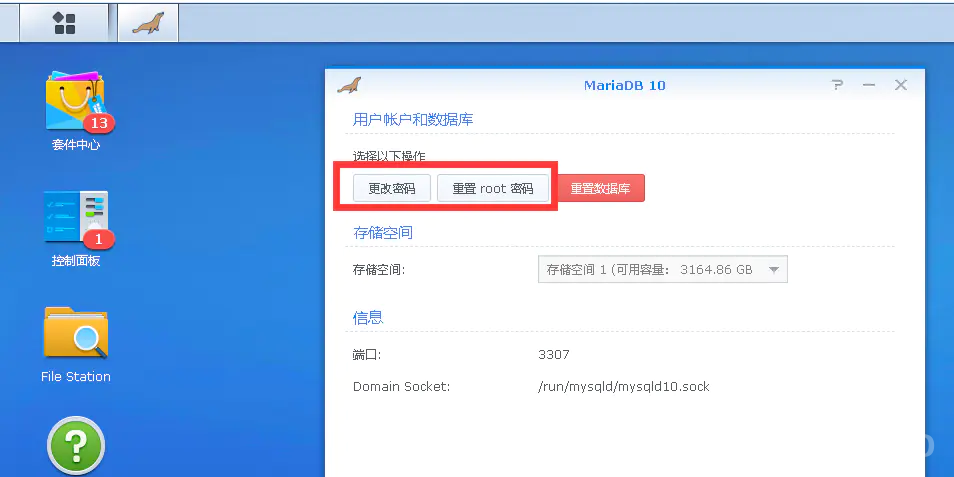Click the 存储空间 section heading

coord(383,232)
